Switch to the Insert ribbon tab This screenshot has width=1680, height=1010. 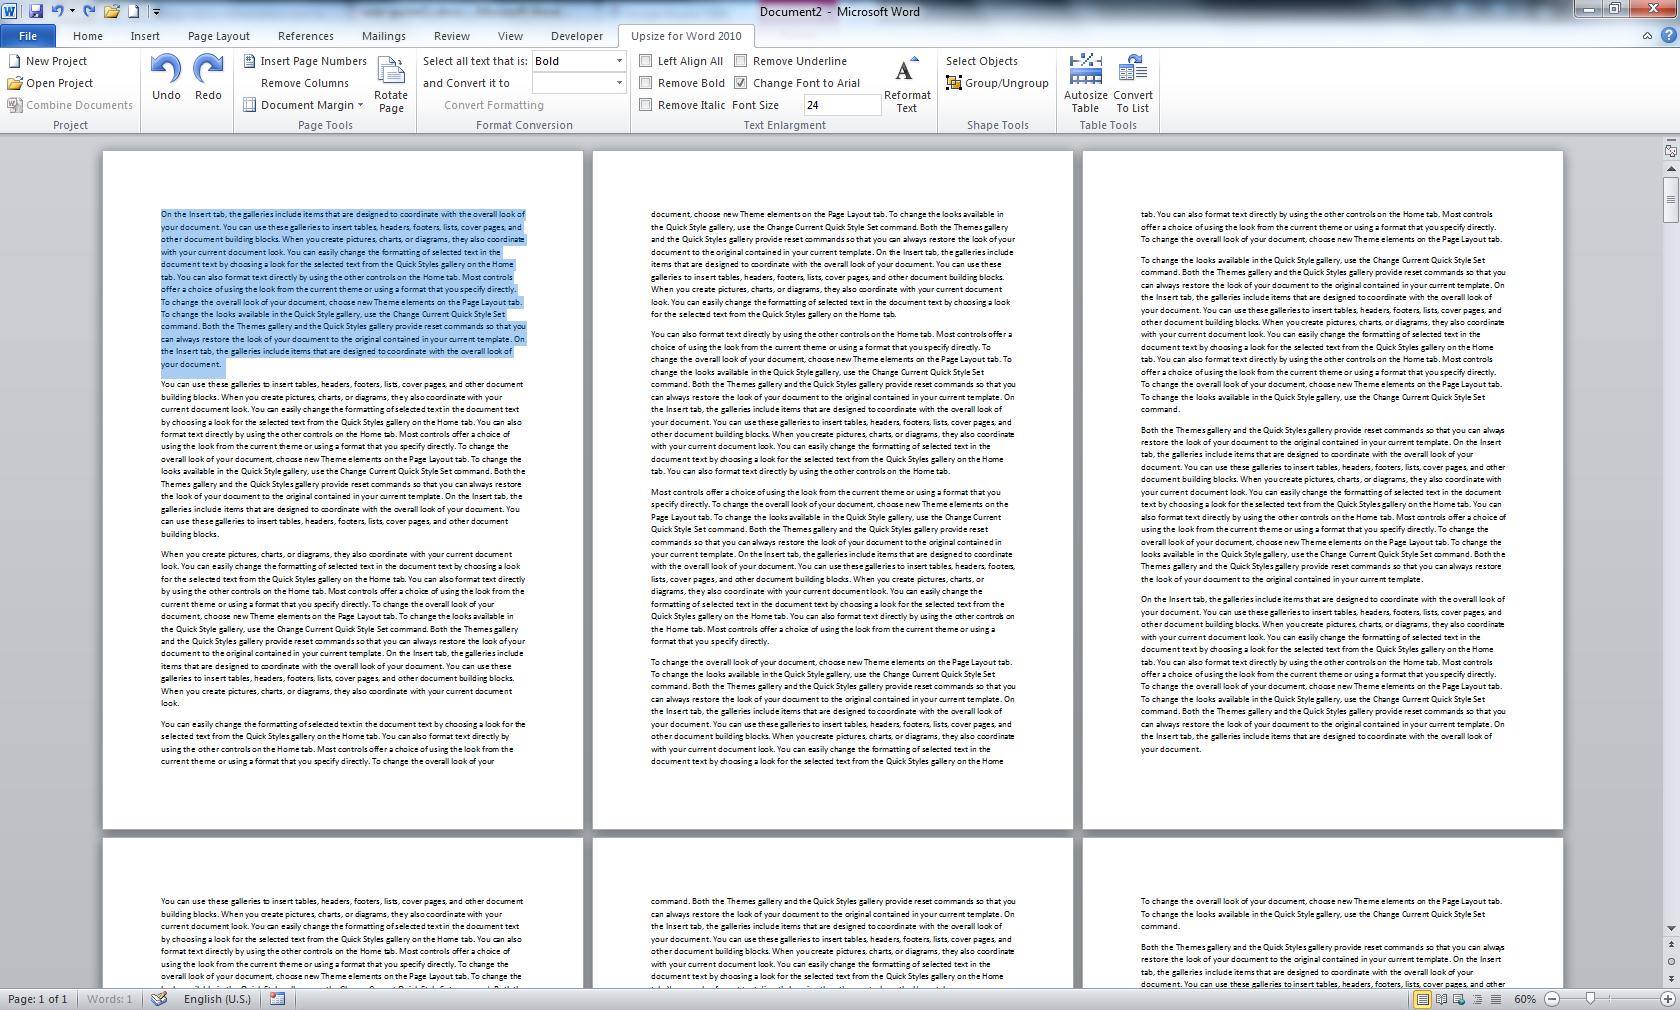tap(145, 36)
